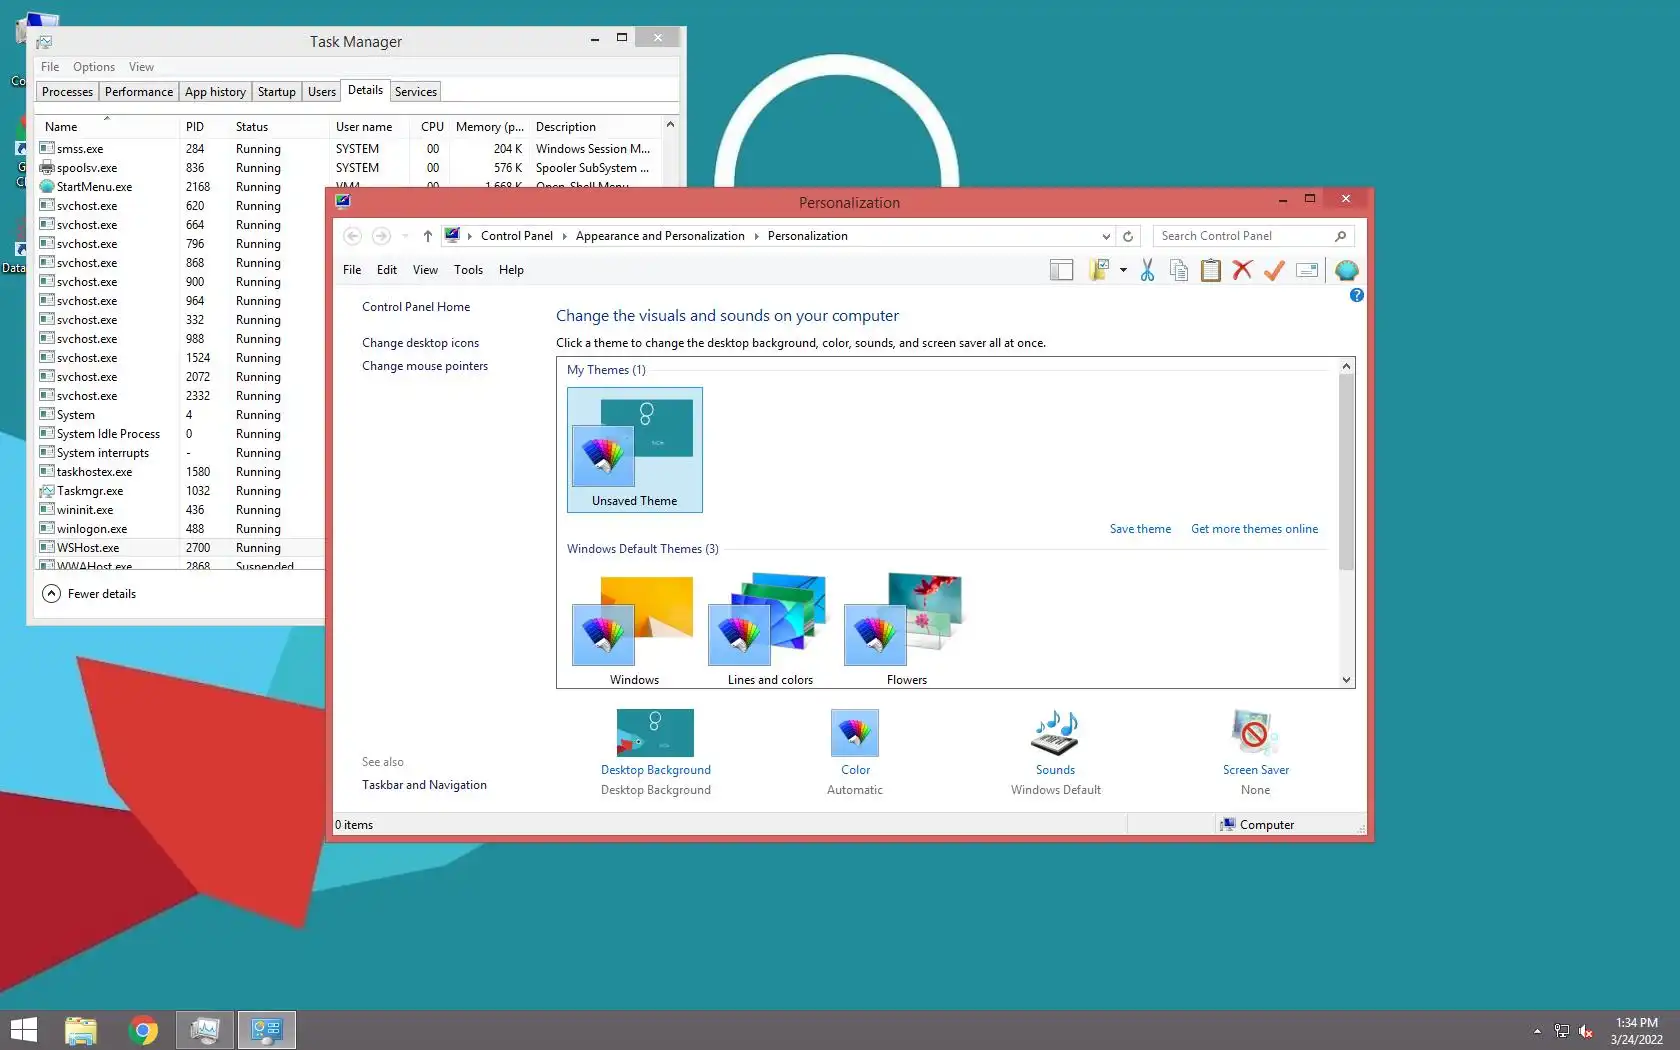Click the Forward navigation arrow
The width and height of the screenshot is (1680, 1050).
point(381,236)
